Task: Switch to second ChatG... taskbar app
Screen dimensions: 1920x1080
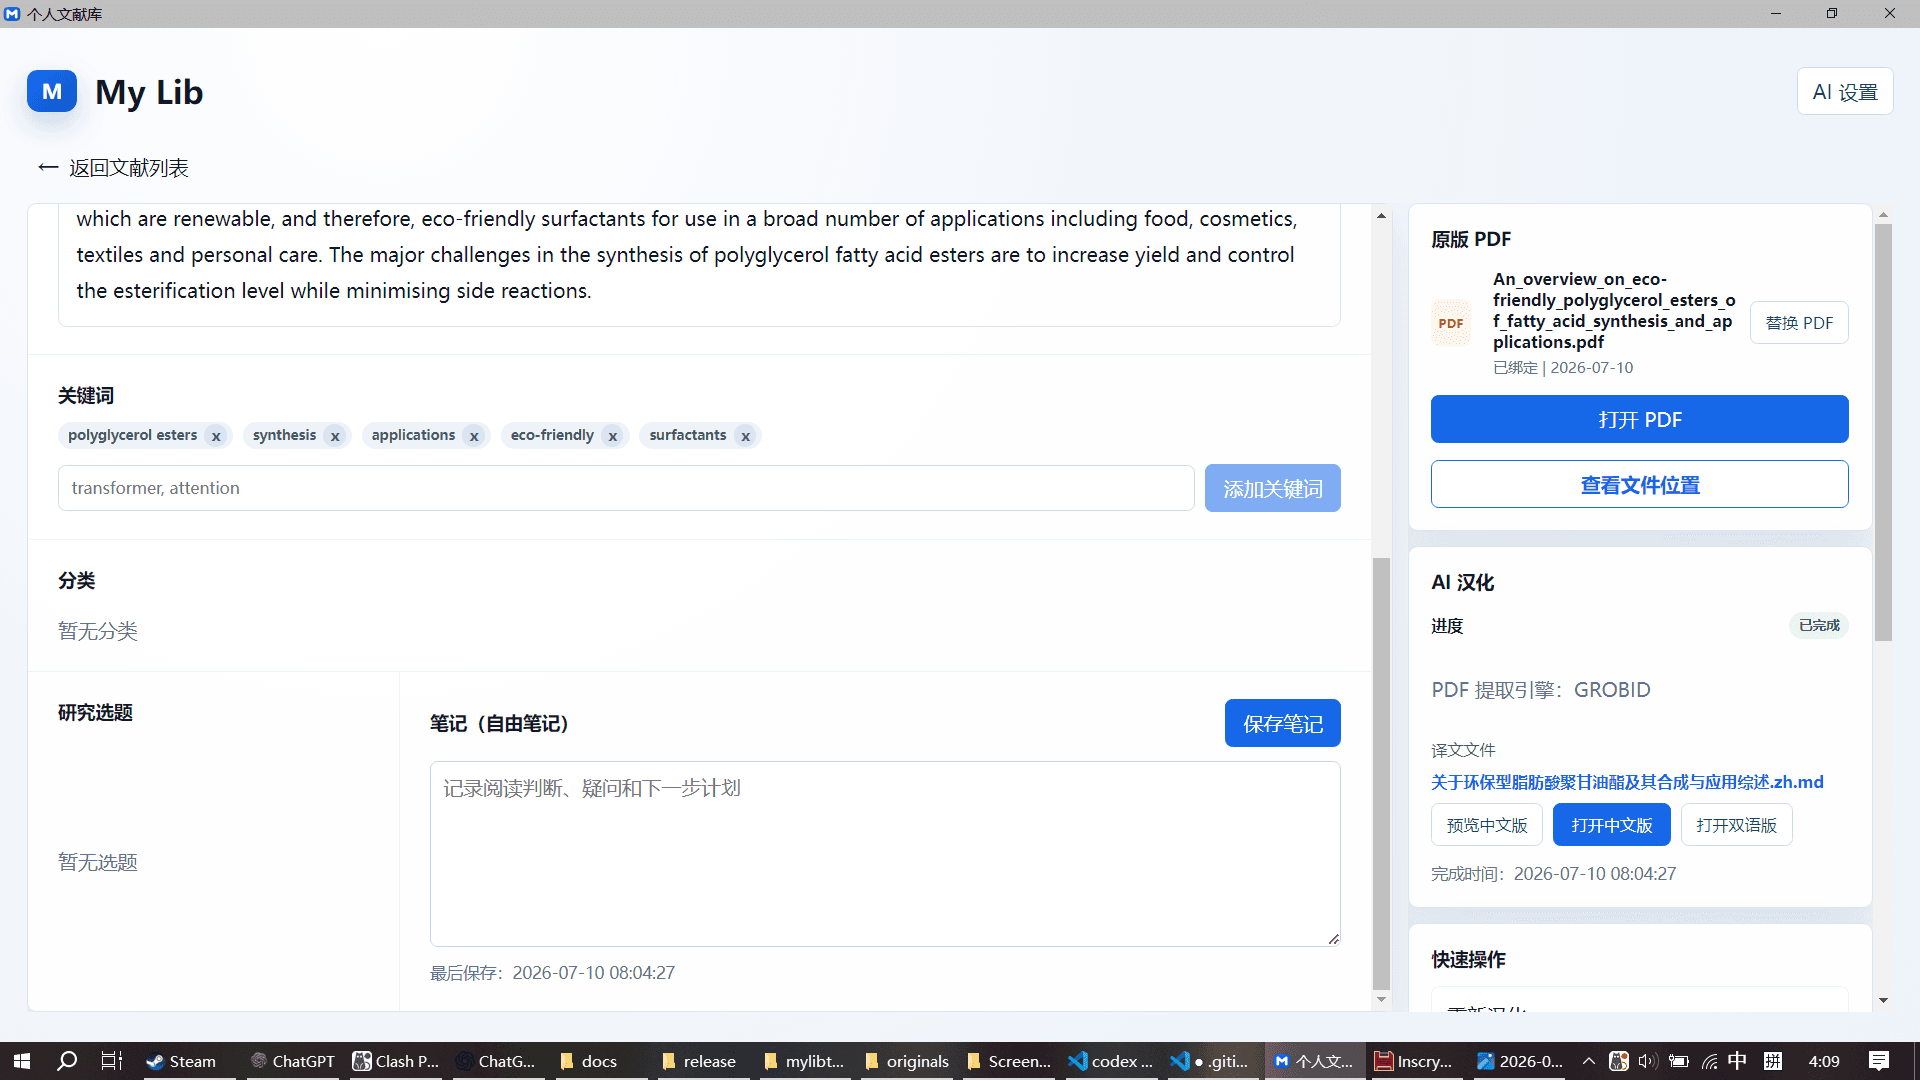Action: click(496, 1061)
